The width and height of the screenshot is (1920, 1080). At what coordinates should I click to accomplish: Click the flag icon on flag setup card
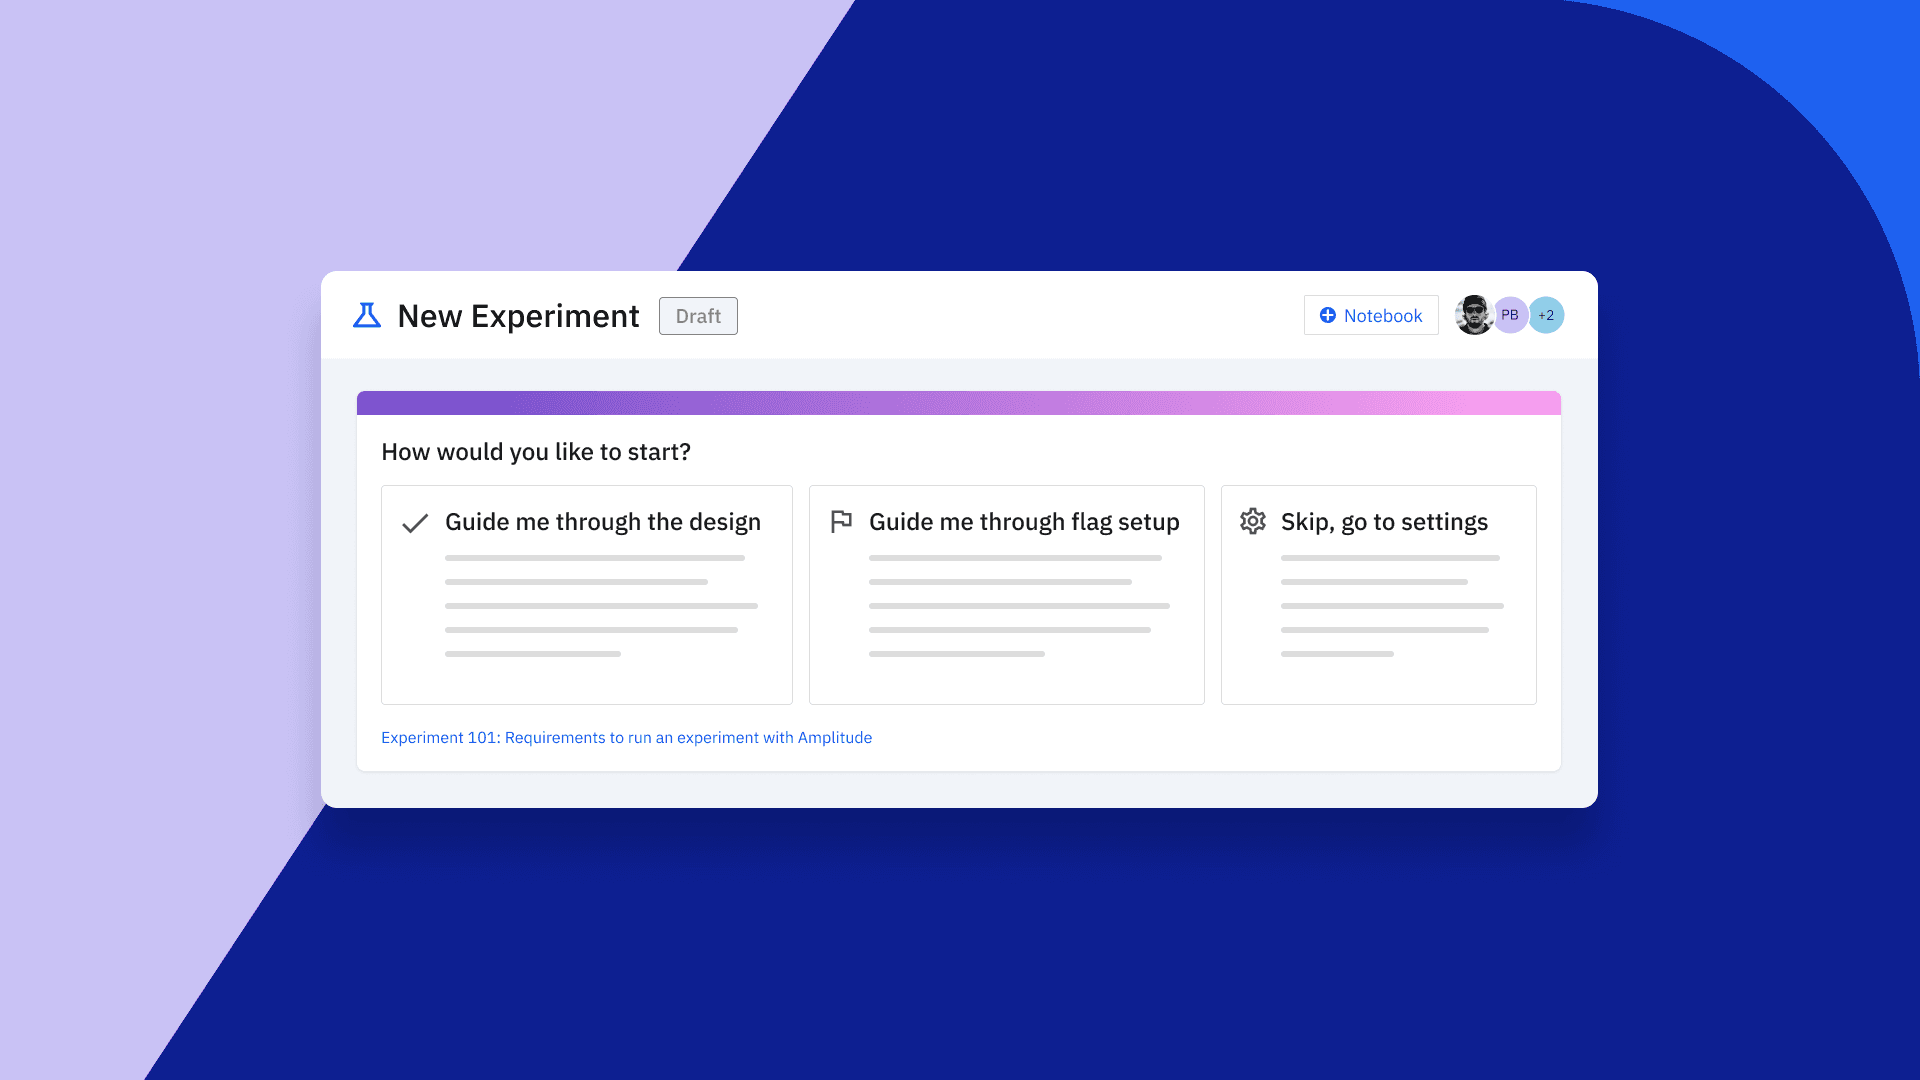[x=841, y=521]
